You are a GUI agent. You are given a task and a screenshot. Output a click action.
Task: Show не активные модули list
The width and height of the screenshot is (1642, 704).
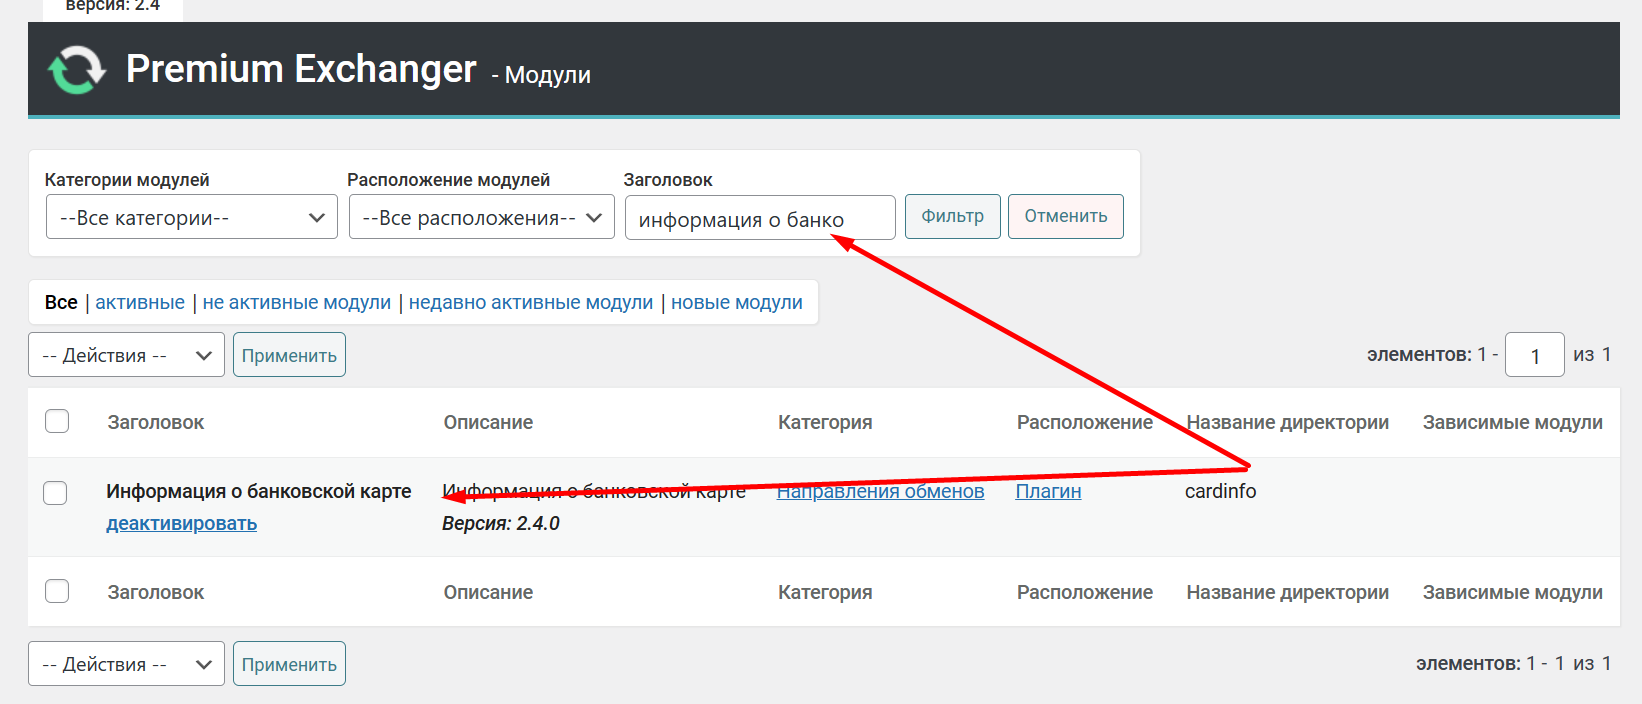(x=297, y=302)
